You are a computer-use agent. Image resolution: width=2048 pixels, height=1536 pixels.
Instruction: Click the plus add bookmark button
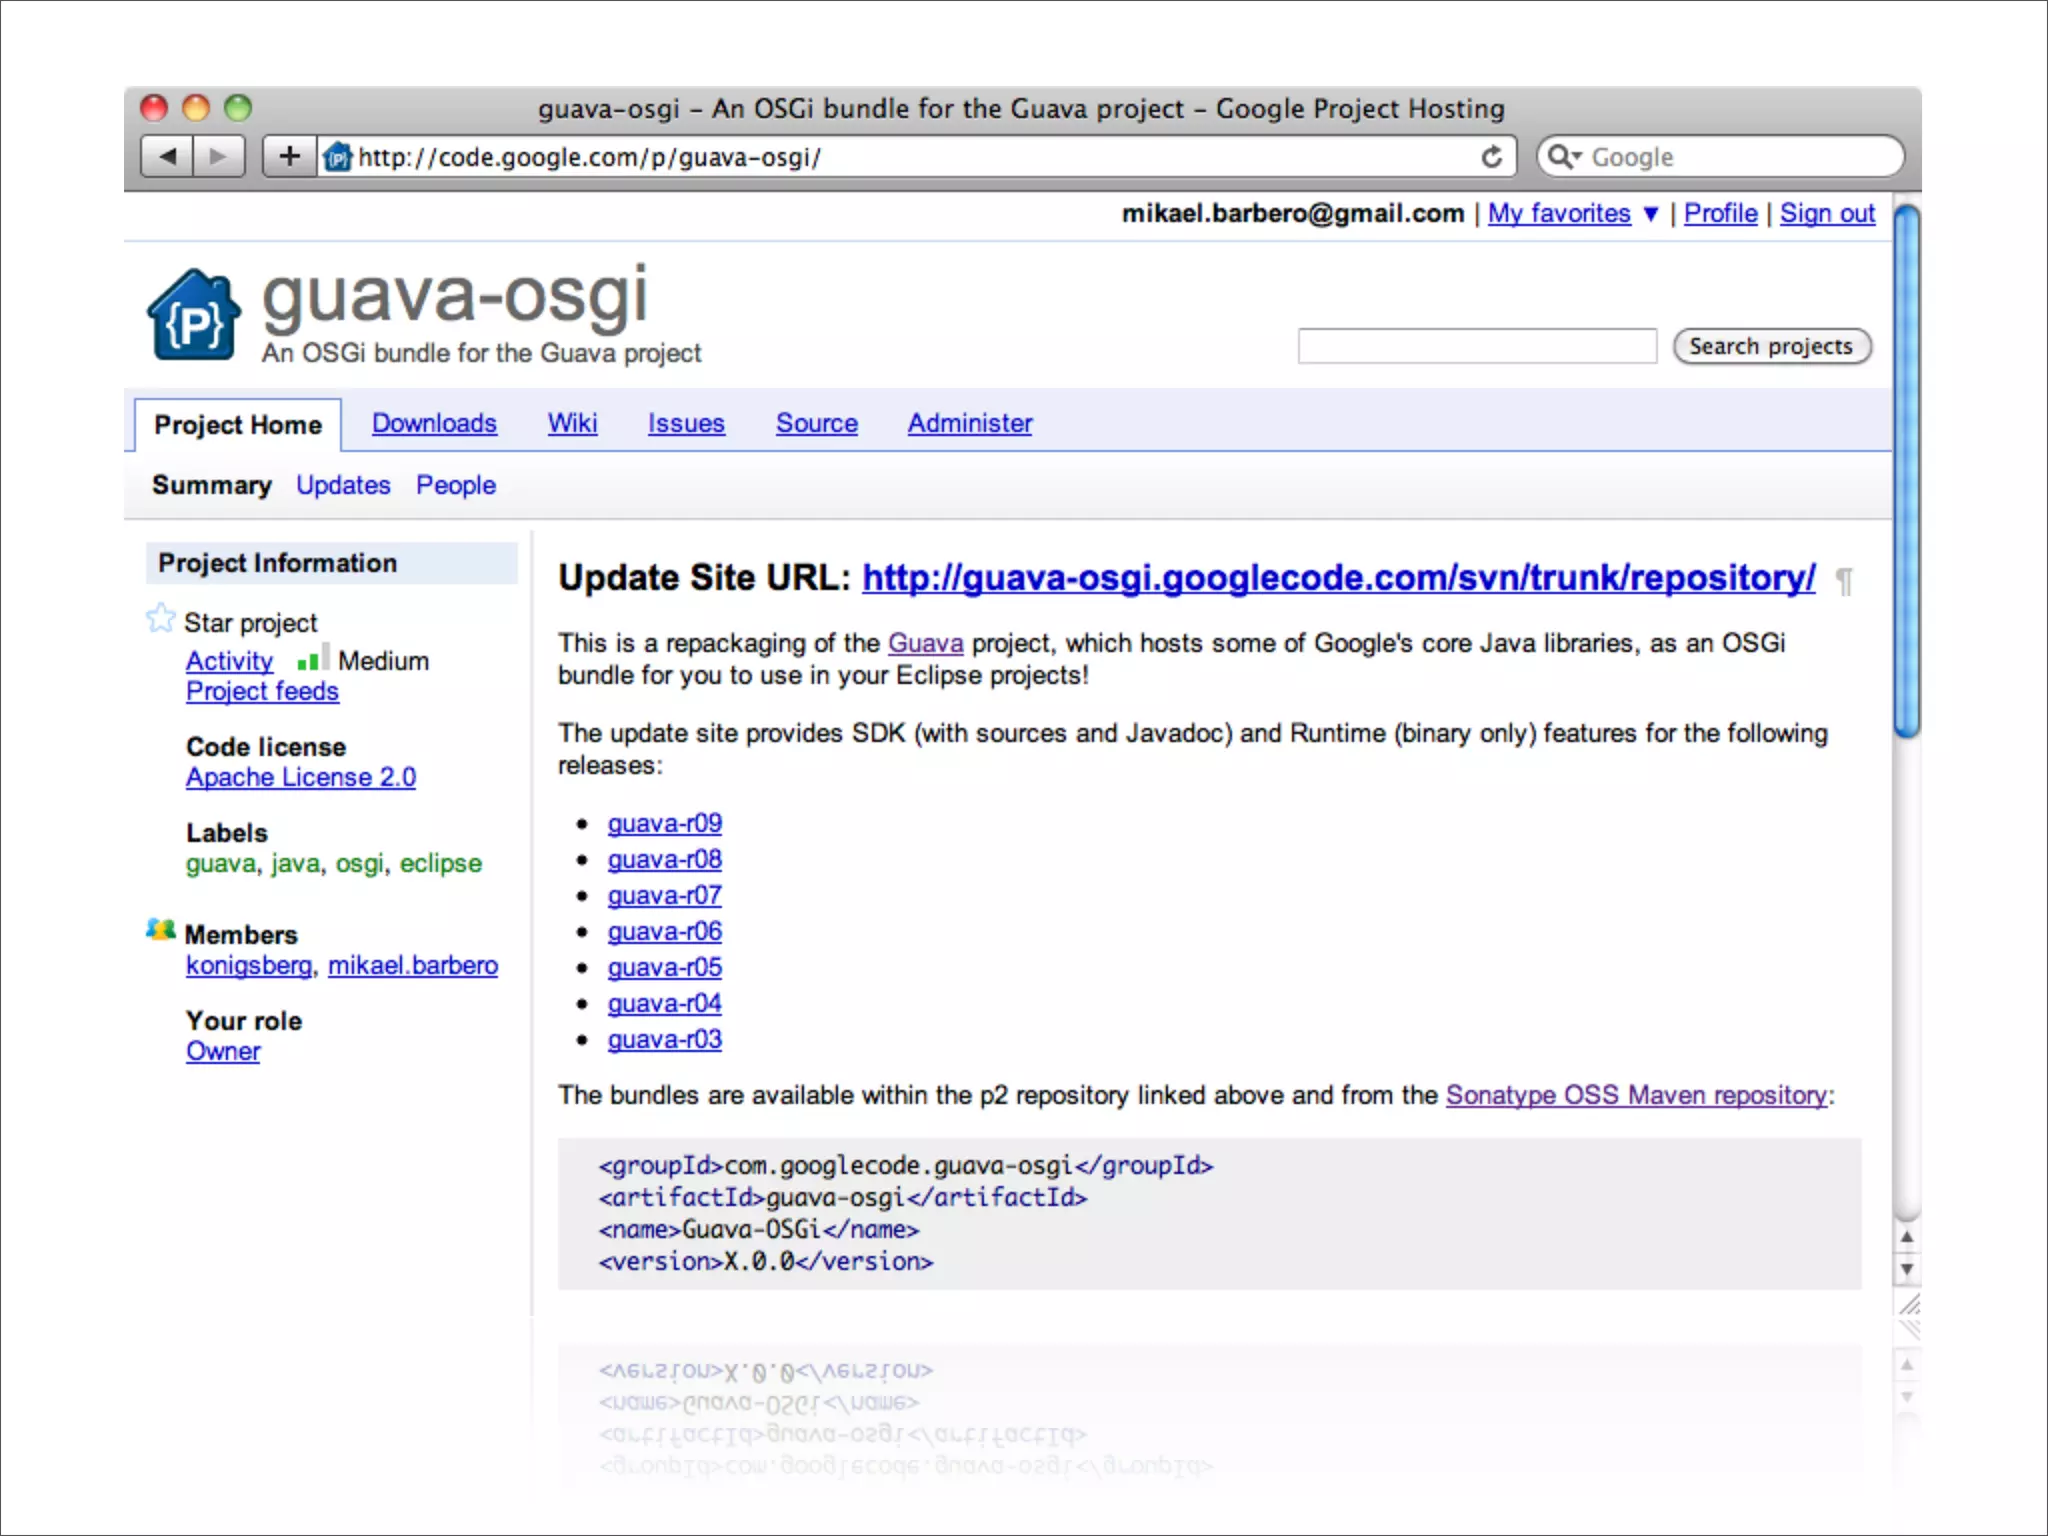(x=289, y=157)
